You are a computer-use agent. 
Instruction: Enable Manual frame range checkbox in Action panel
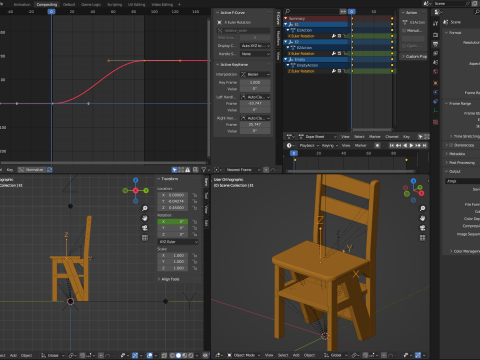(404, 31)
